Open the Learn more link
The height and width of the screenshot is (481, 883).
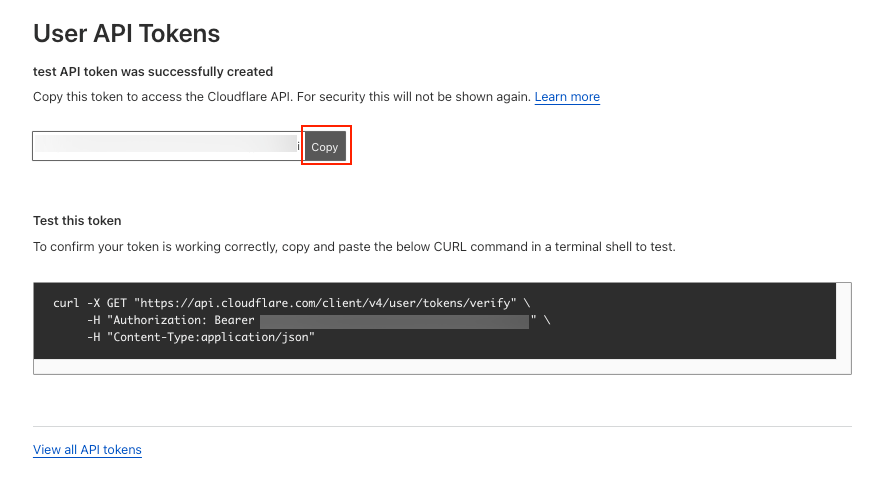tap(567, 97)
